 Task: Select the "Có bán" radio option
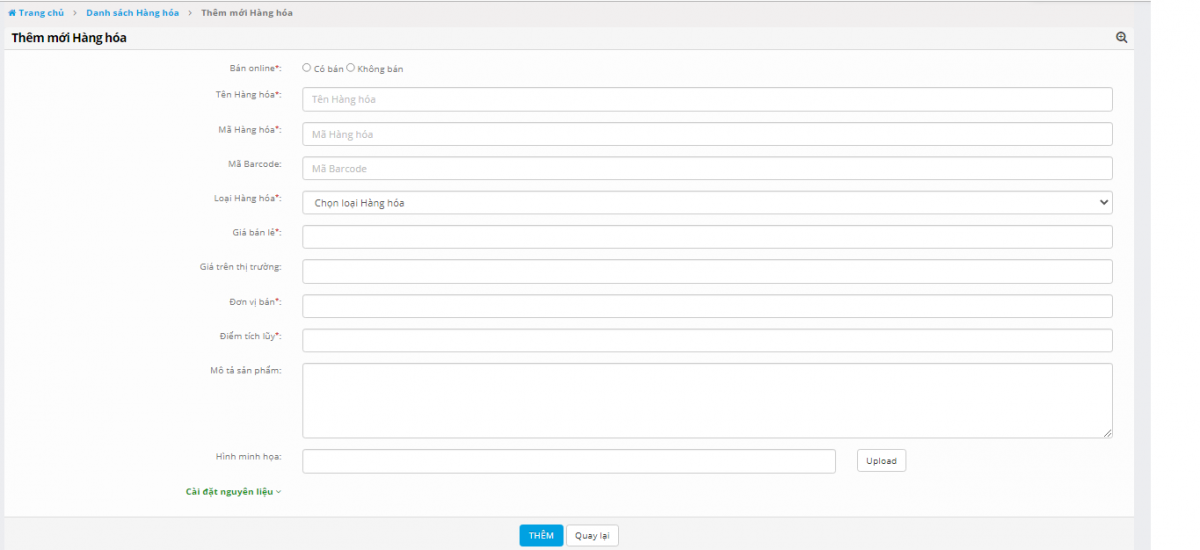coord(307,68)
